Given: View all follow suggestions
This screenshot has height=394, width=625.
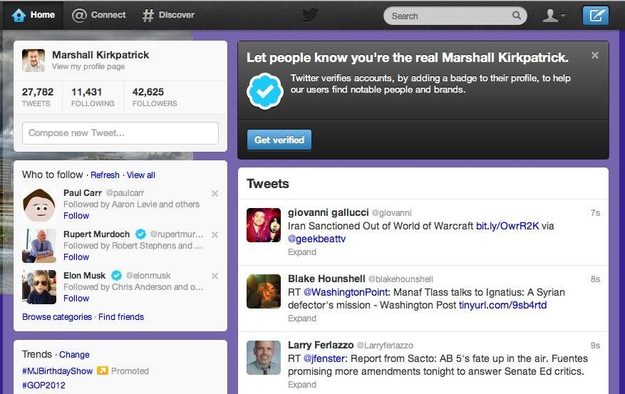Looking at the screenshot, I should click(141, 175).
